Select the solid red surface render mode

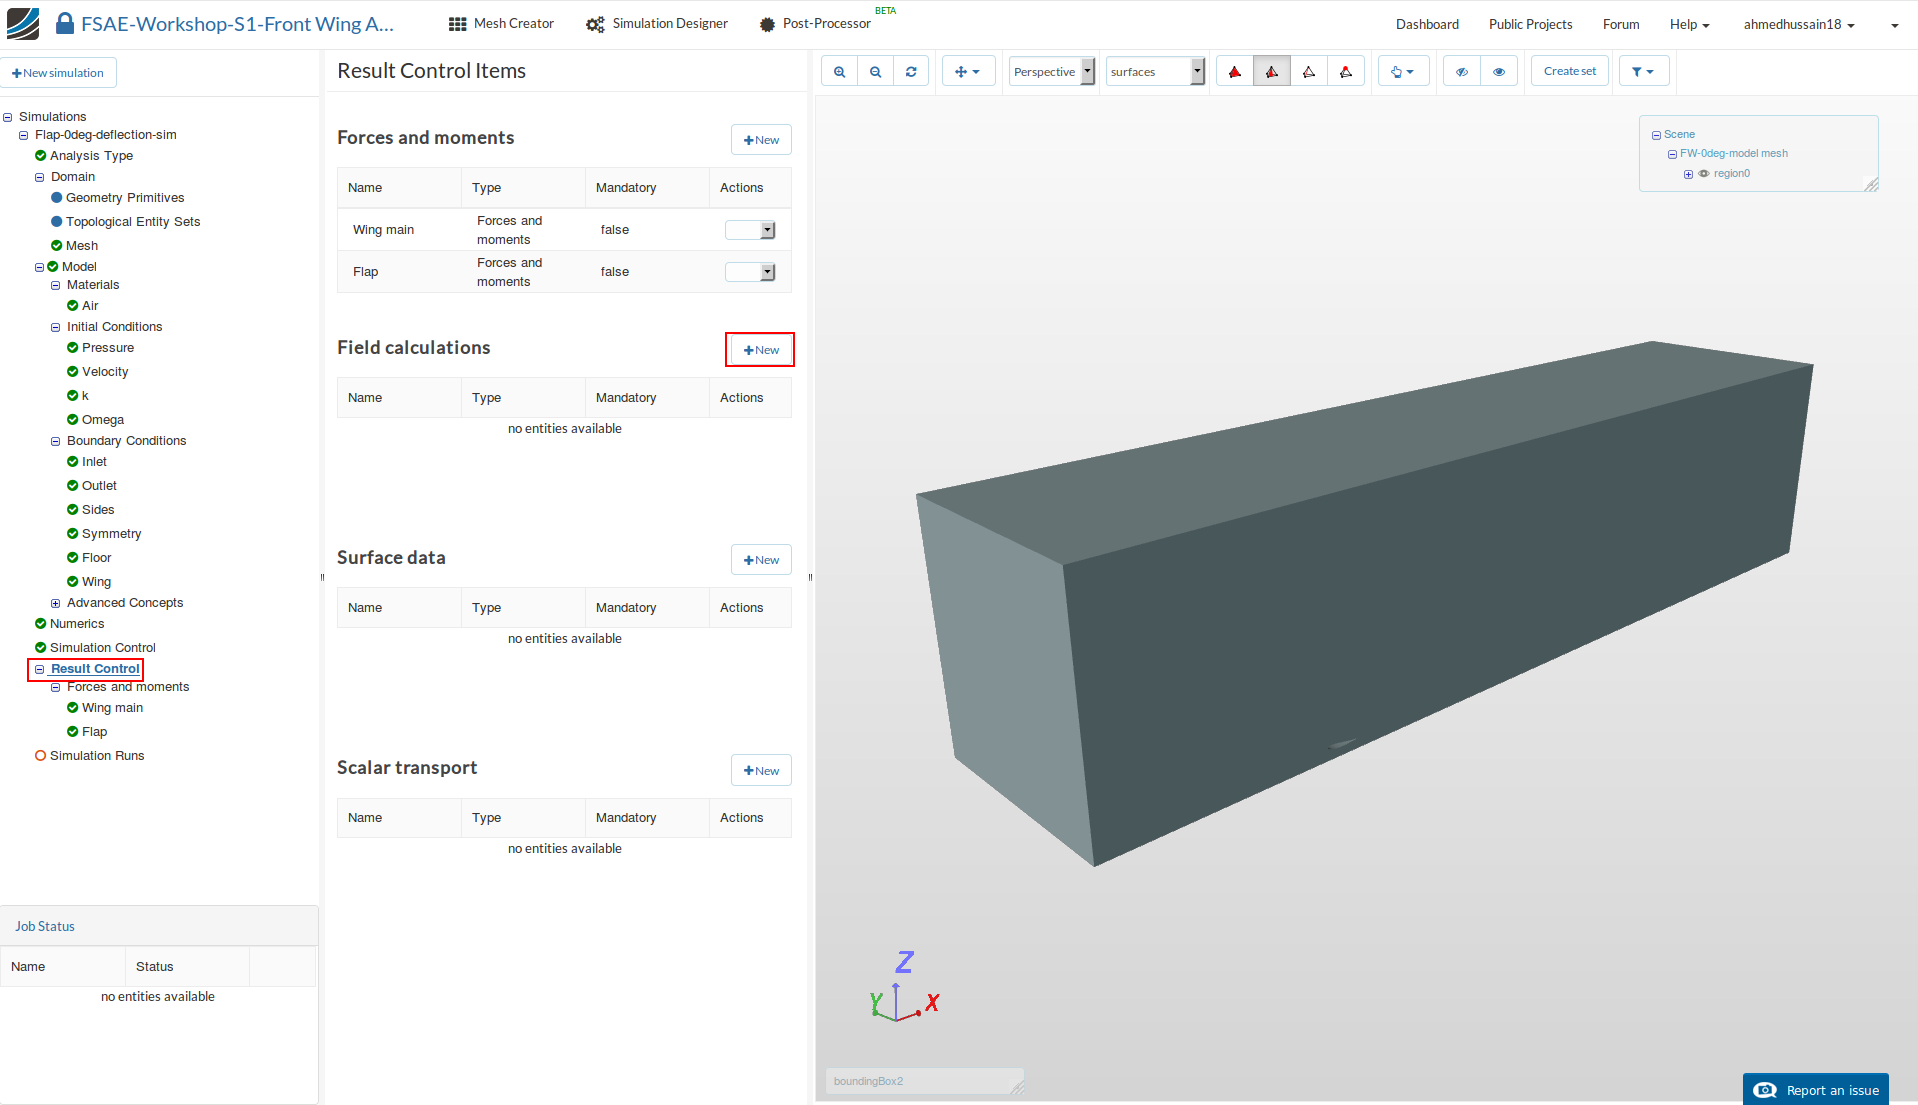click(1235, 72)
